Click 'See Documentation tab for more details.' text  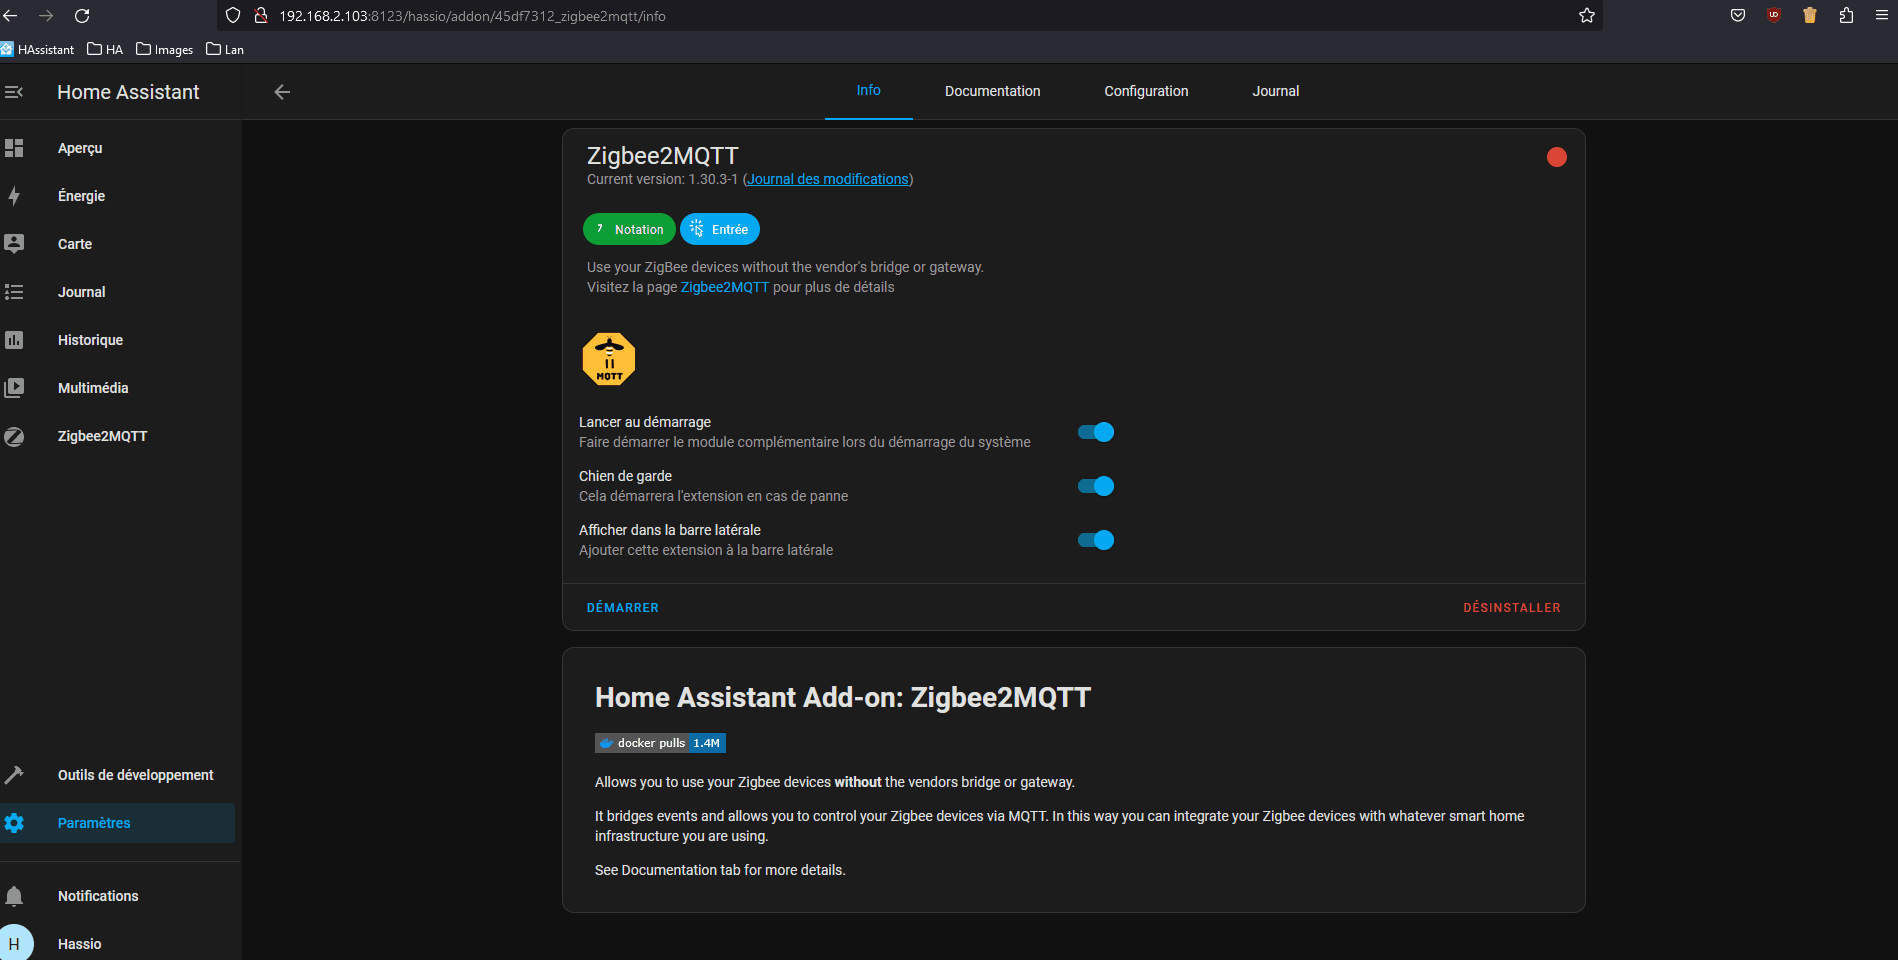coord(720,870)
